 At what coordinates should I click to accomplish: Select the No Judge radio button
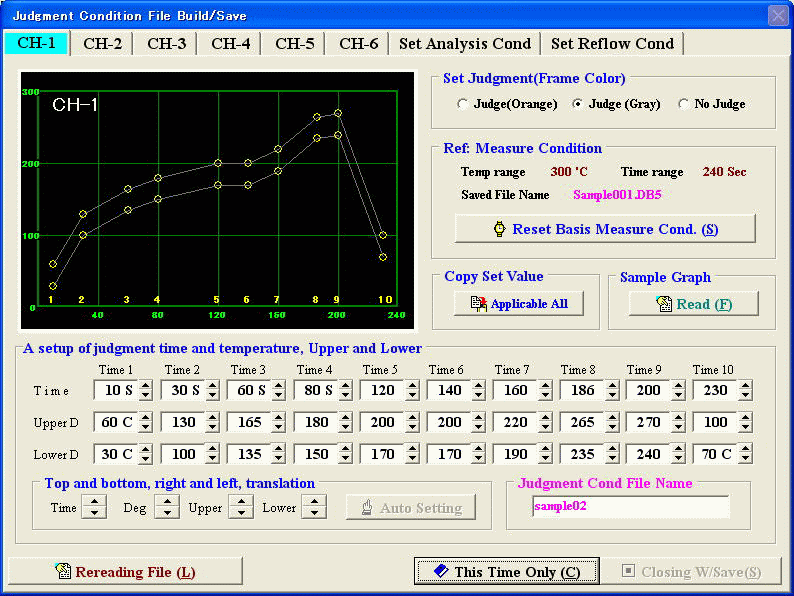(x=683, y=104)
